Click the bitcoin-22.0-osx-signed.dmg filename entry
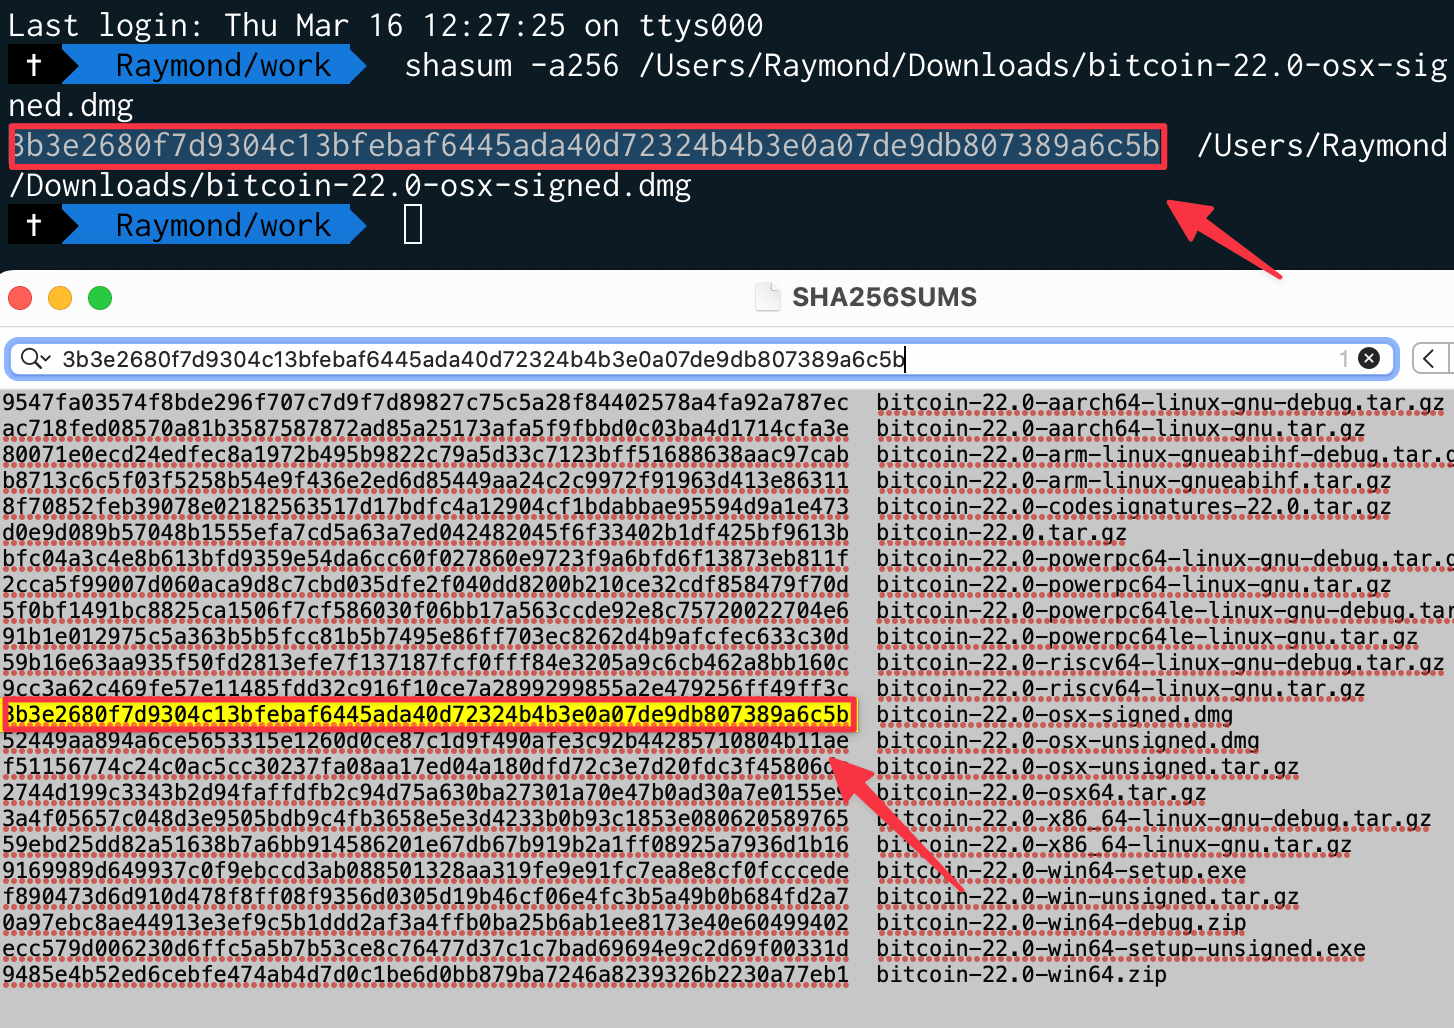This screenshot has width=1454, height=1028. pos(1054,715)
